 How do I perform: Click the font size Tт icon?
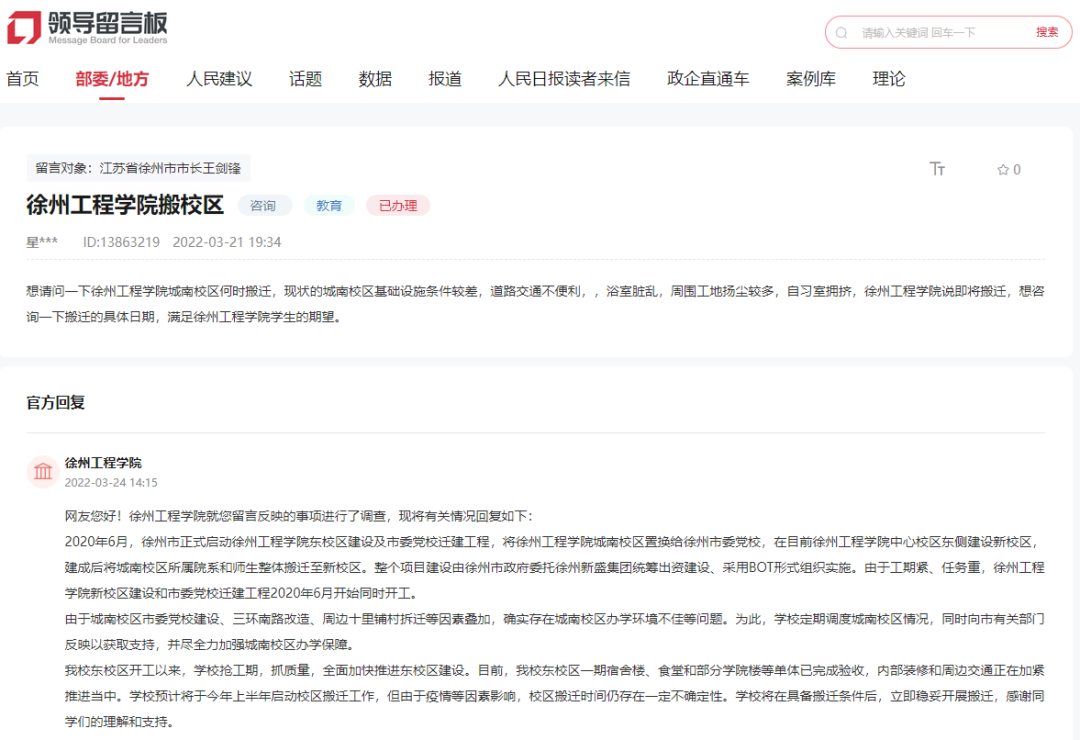(x=937, y=169)
